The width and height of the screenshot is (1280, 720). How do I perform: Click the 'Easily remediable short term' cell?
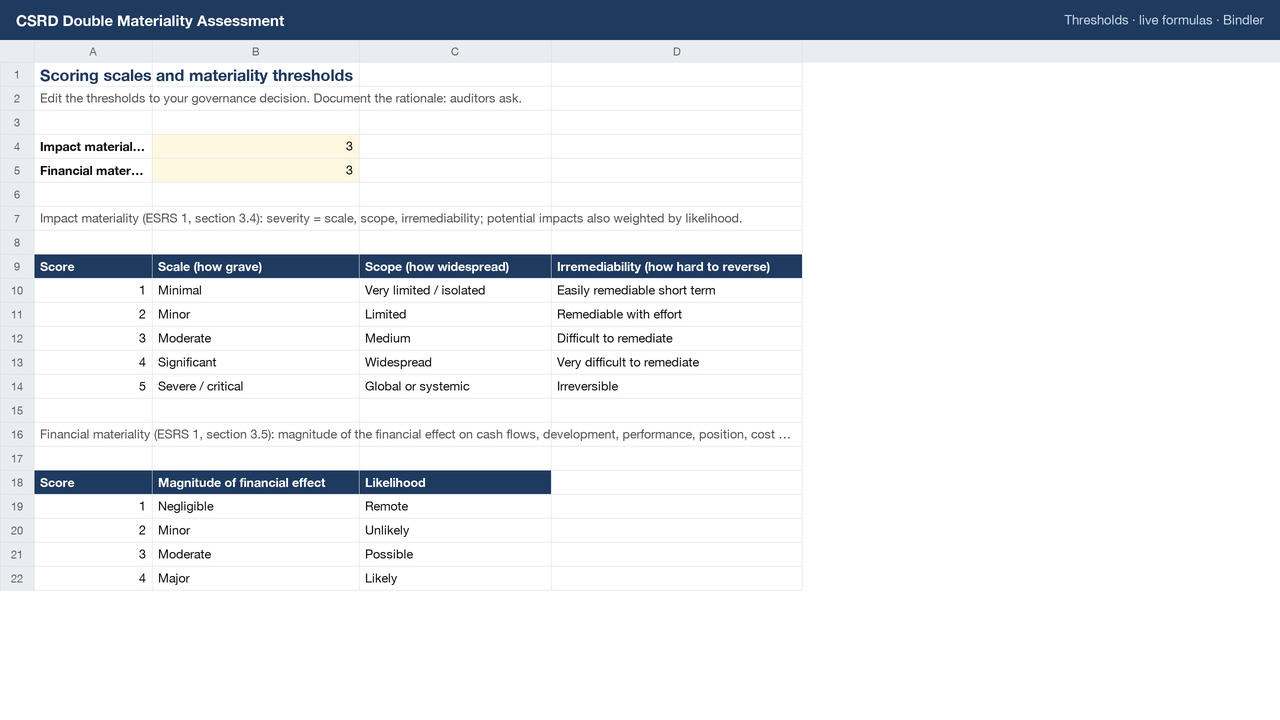point(677,291)
